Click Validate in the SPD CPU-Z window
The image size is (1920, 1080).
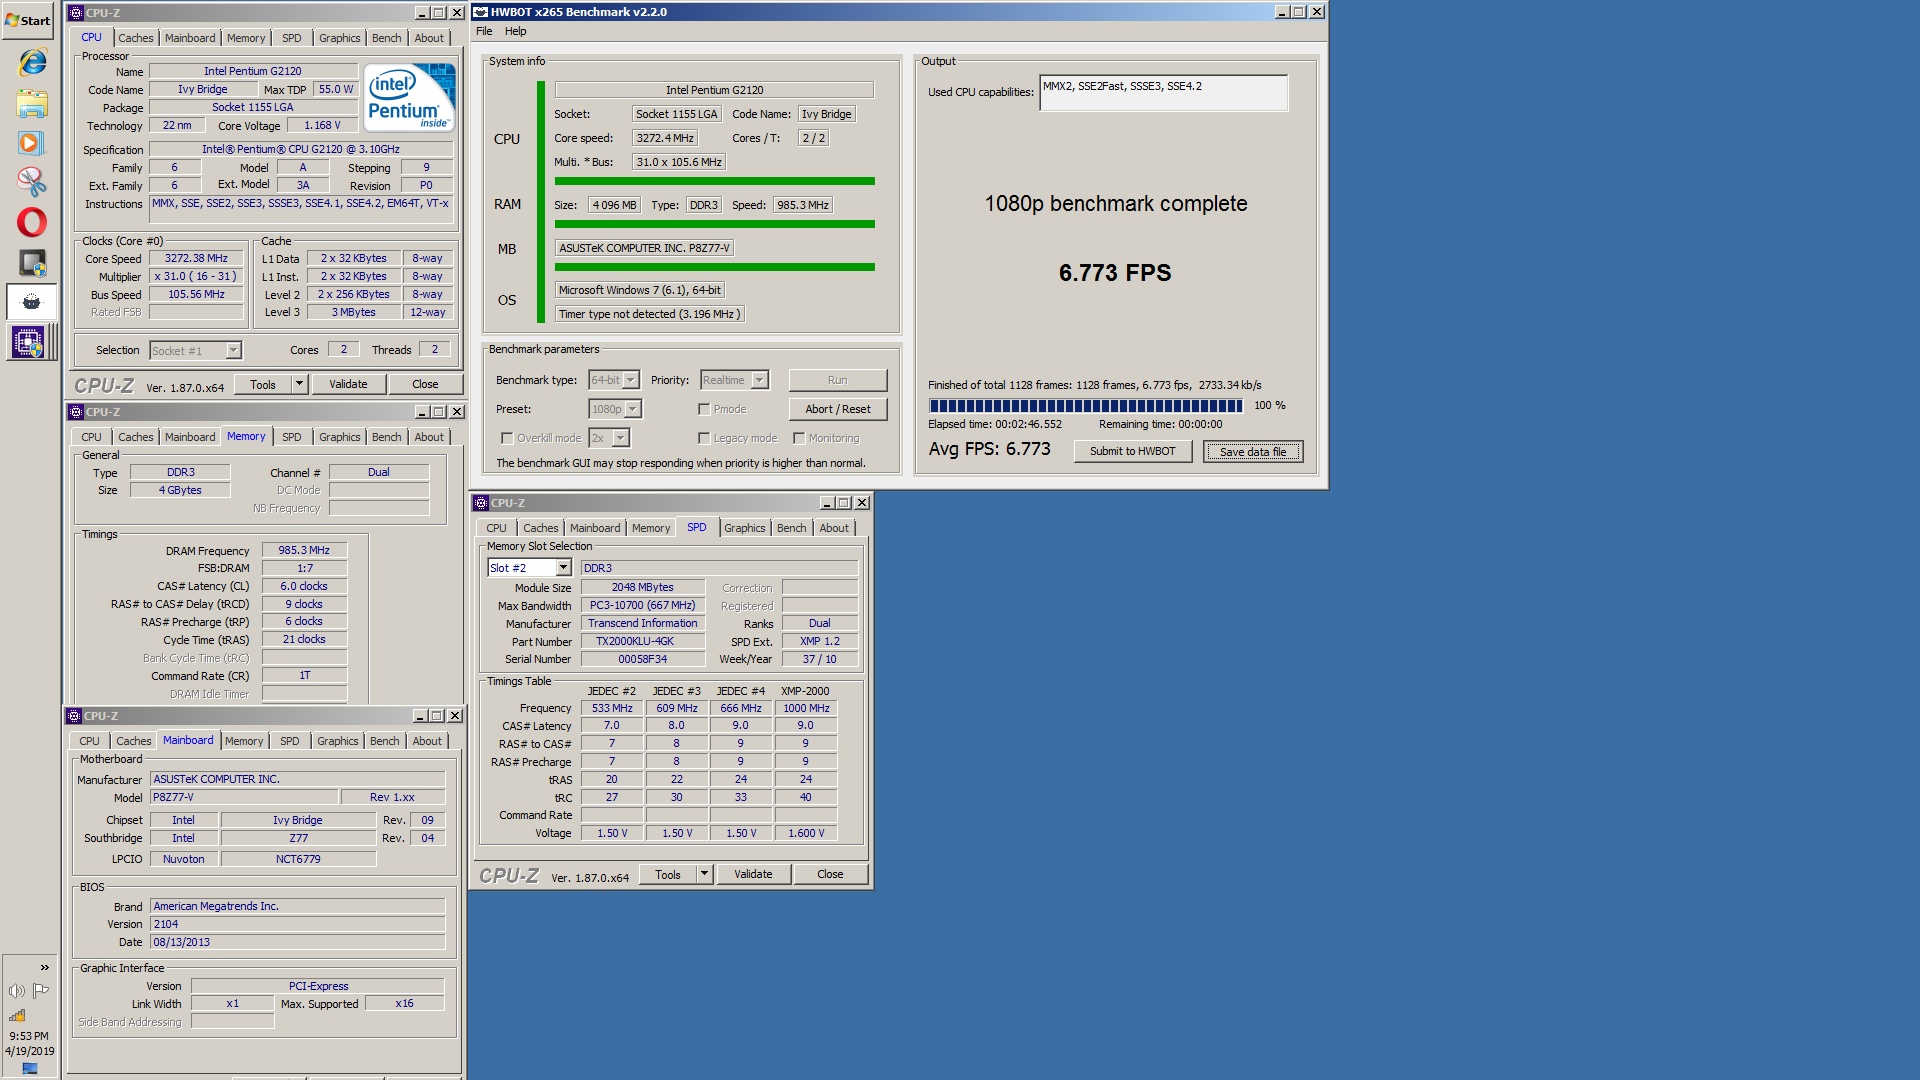click(x=753, y=875)
